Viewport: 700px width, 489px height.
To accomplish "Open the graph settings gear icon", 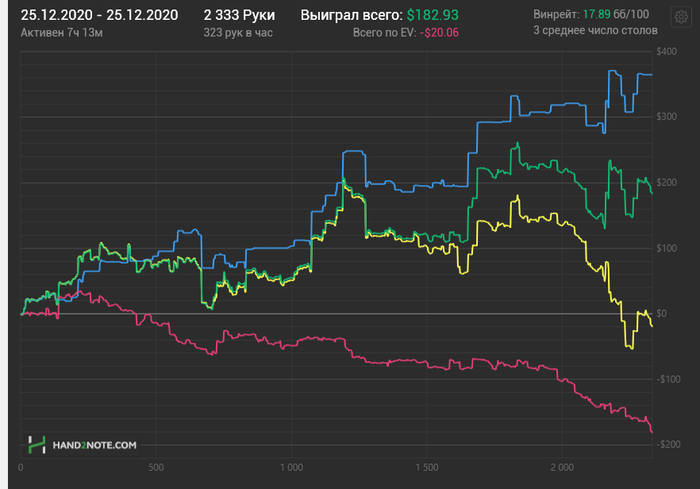I will 681,17.
